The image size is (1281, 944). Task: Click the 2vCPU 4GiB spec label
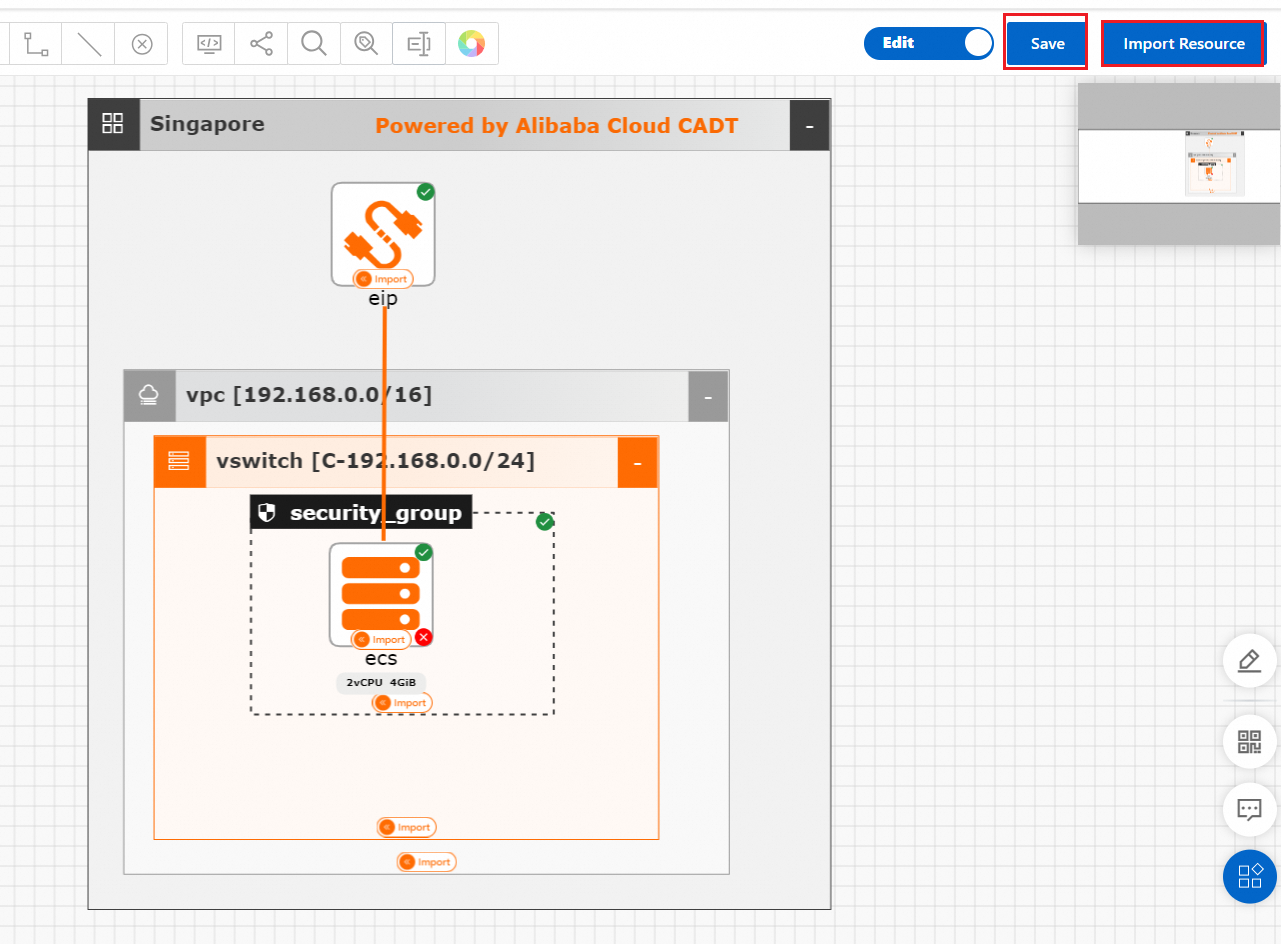[x=381, y=683]
